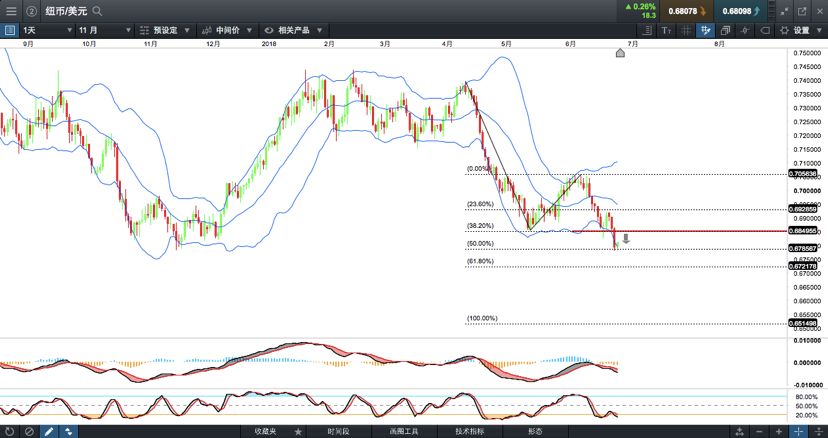
Task: Click the red horizontal support line
Action: [679, 231]
